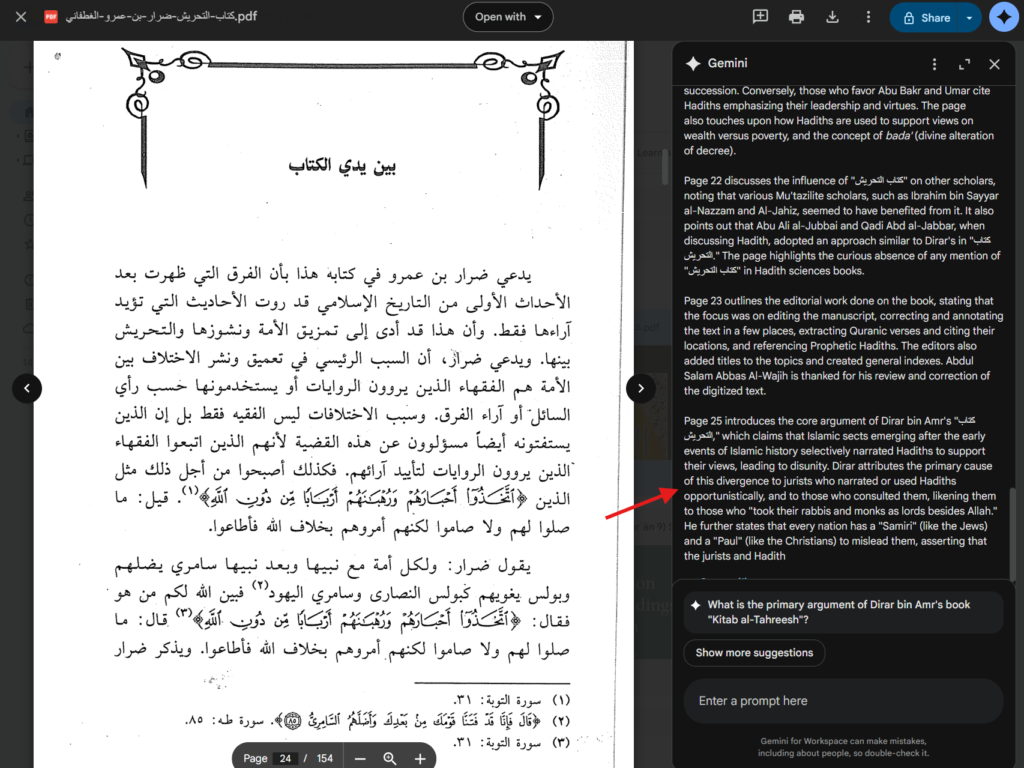Open Gemini panel more options menu

coord(935,64)
